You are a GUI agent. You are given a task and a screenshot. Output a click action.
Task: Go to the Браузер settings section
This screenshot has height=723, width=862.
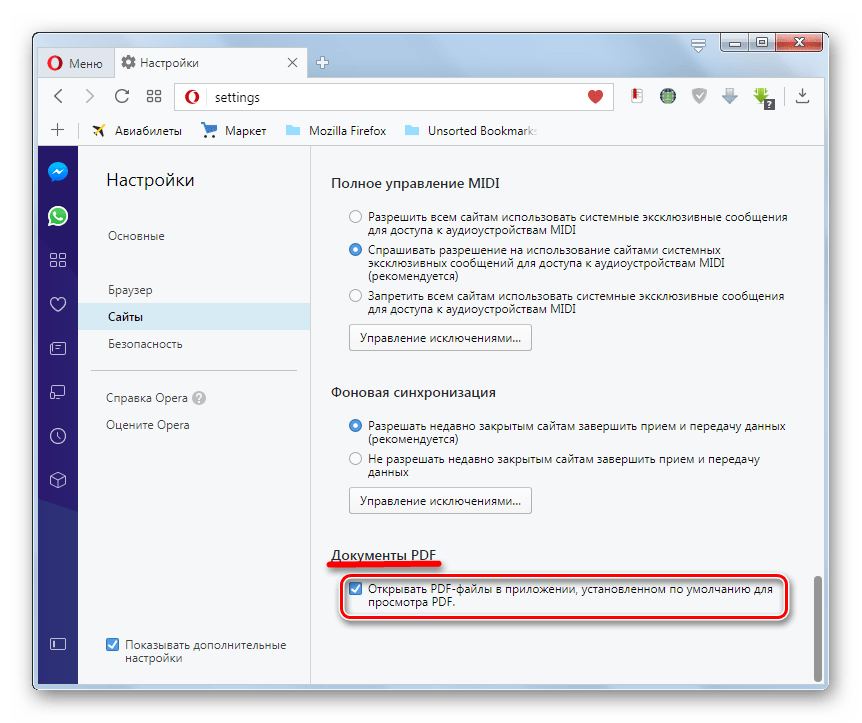(130, 290)
